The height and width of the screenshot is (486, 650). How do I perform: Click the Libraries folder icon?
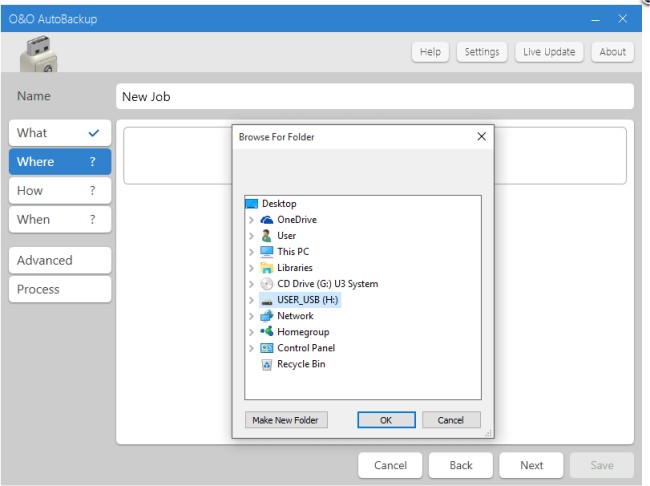coord(267,268)
